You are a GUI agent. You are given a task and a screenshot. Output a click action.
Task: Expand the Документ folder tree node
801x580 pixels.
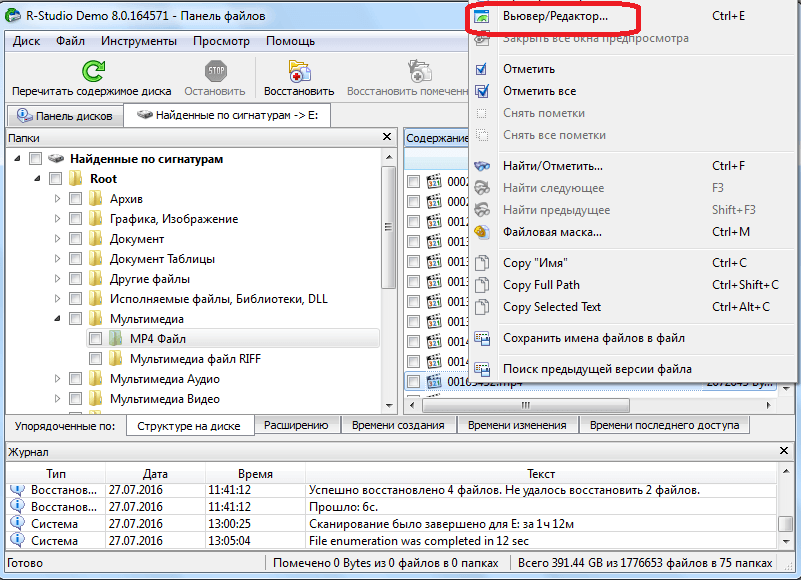(58, 239)
